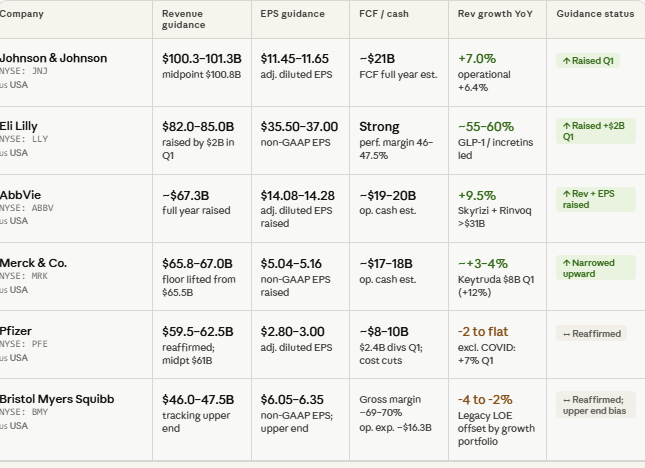The image size is (645, 468).
Task: Click the Raised Q1 status badge
Action: [588, 61]
